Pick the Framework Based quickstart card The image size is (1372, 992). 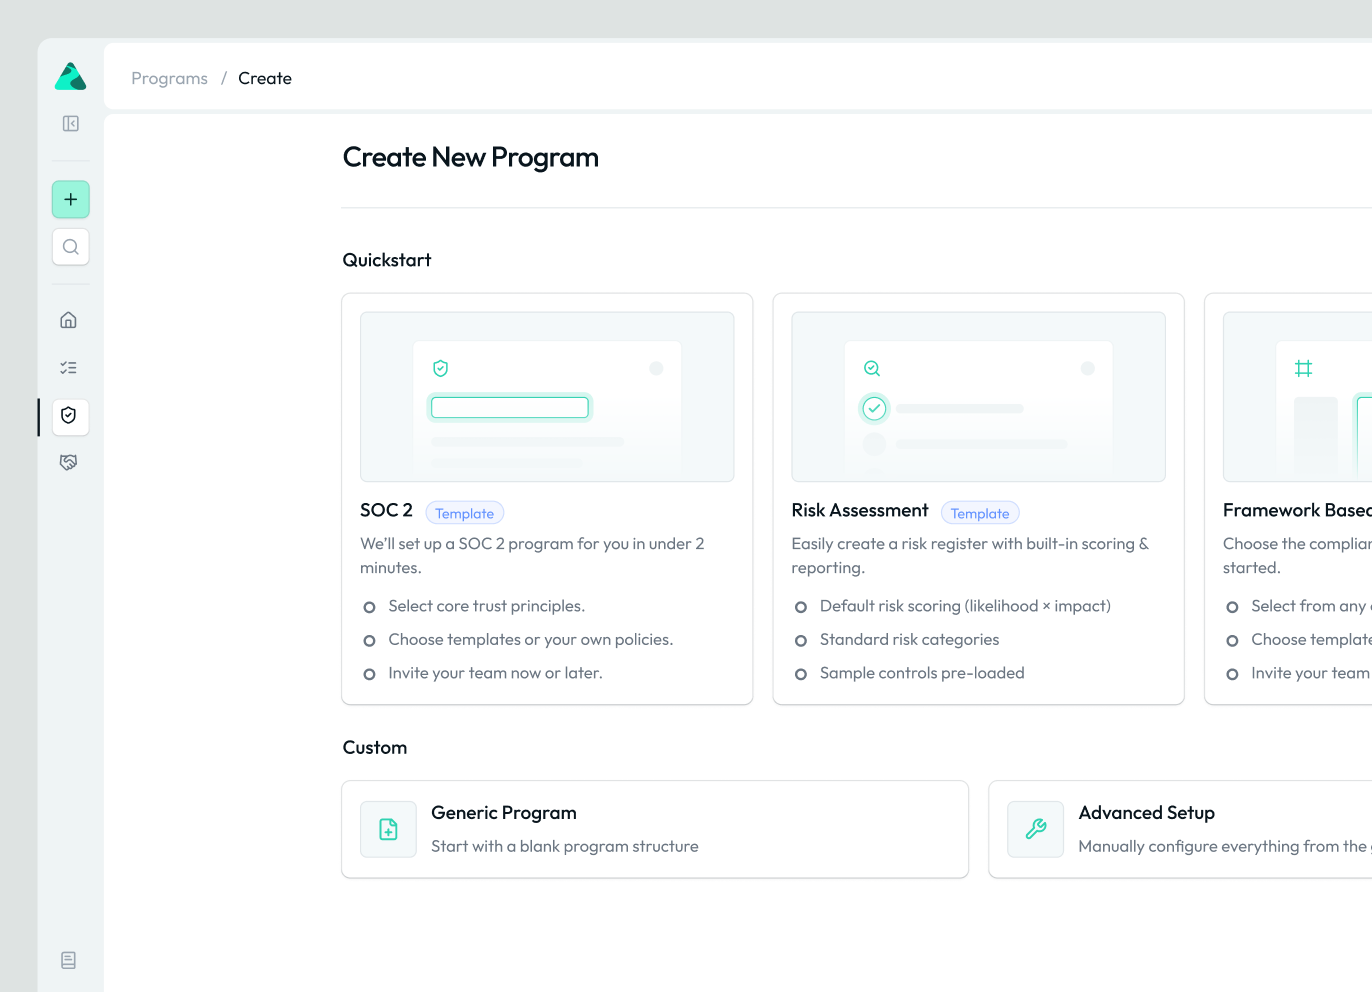(x=1289, y=499)
